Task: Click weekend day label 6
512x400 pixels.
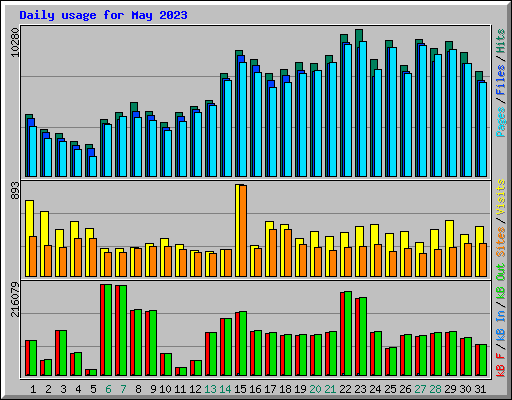Action: click(108, 389)
